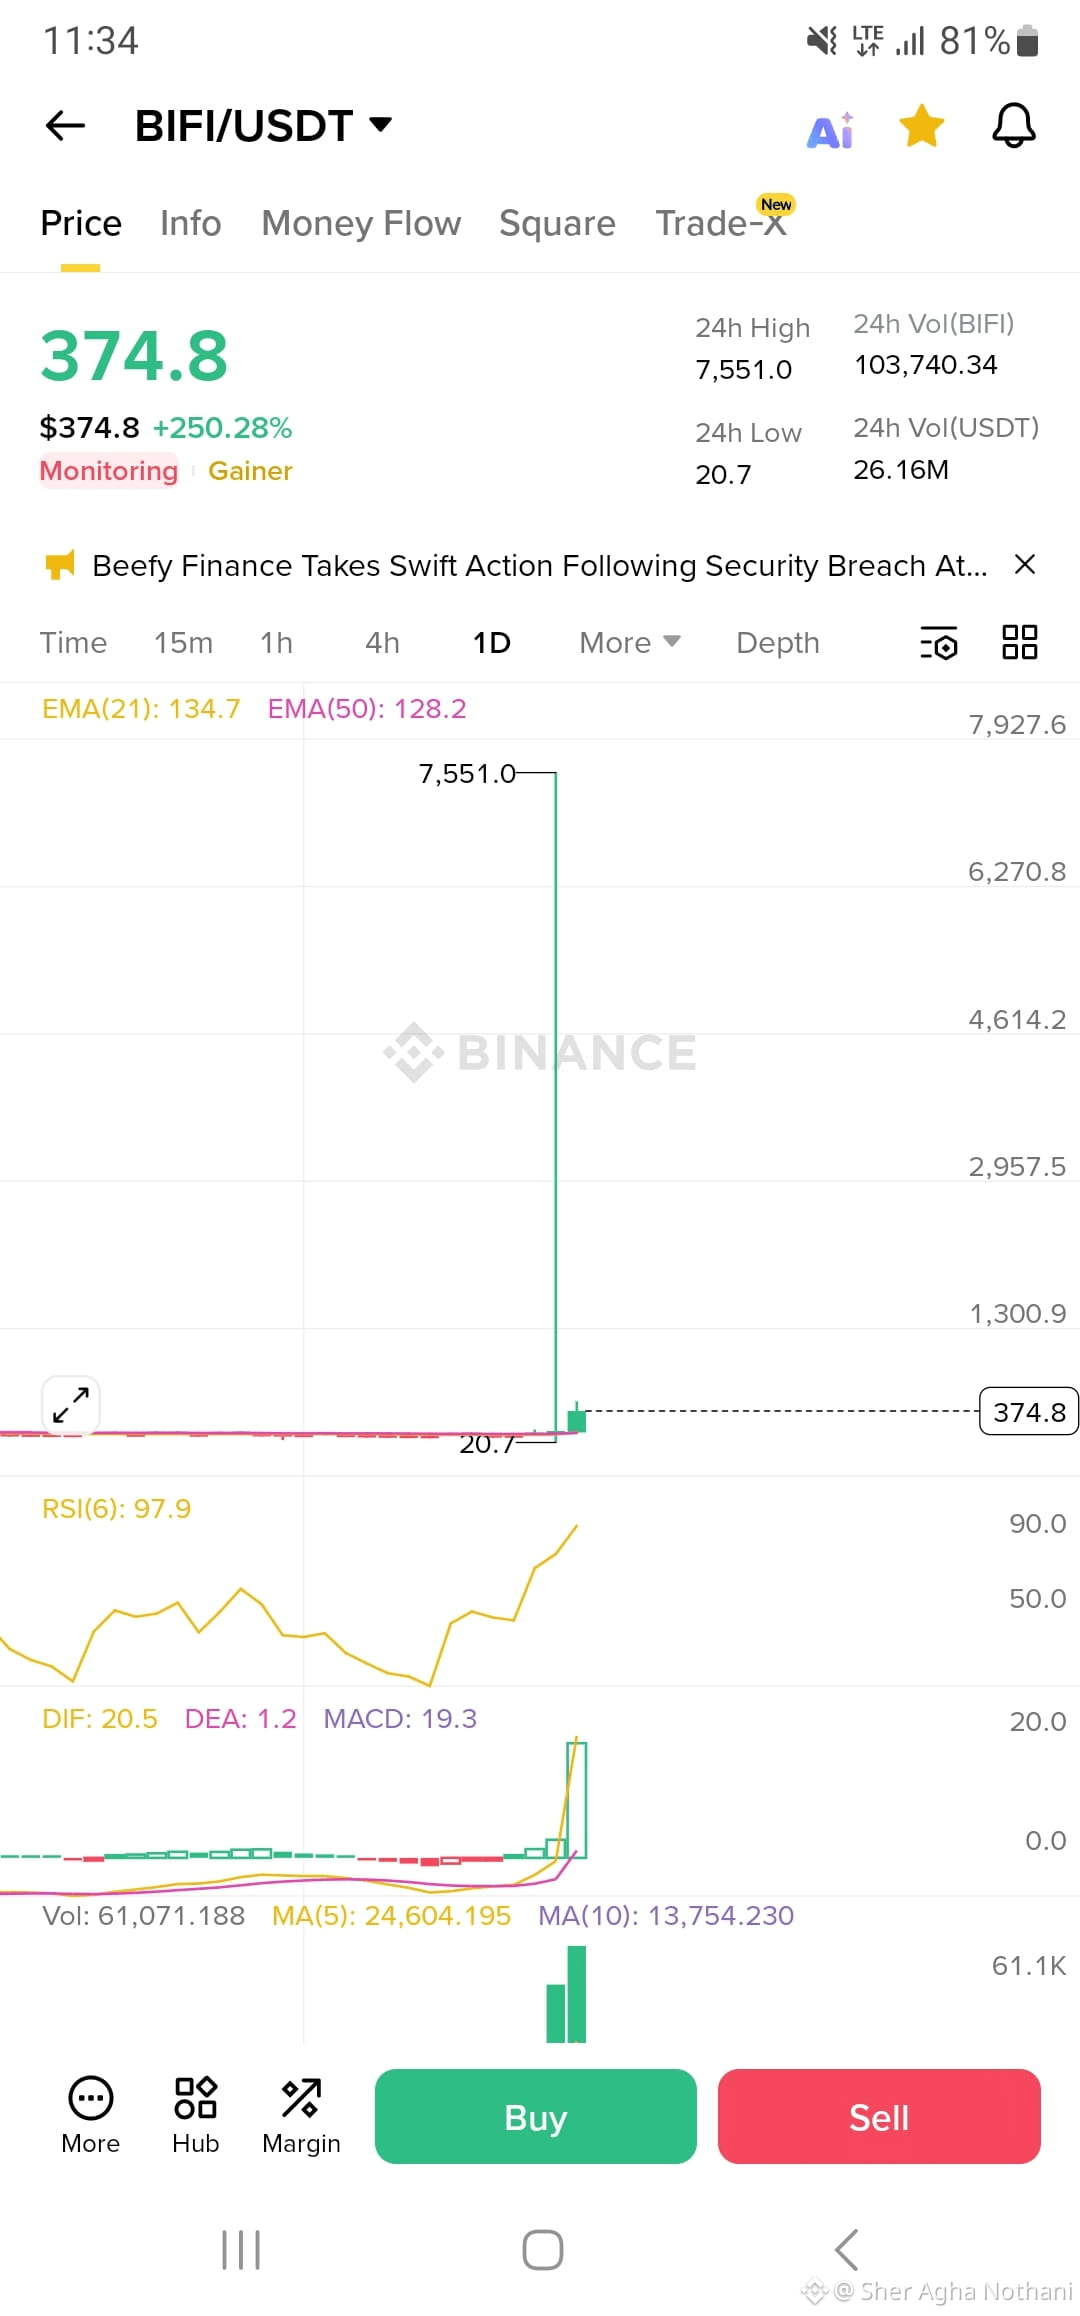Open the chart layout grid icon
Screen dimensions: 1080x2316
coord(1020,642)
